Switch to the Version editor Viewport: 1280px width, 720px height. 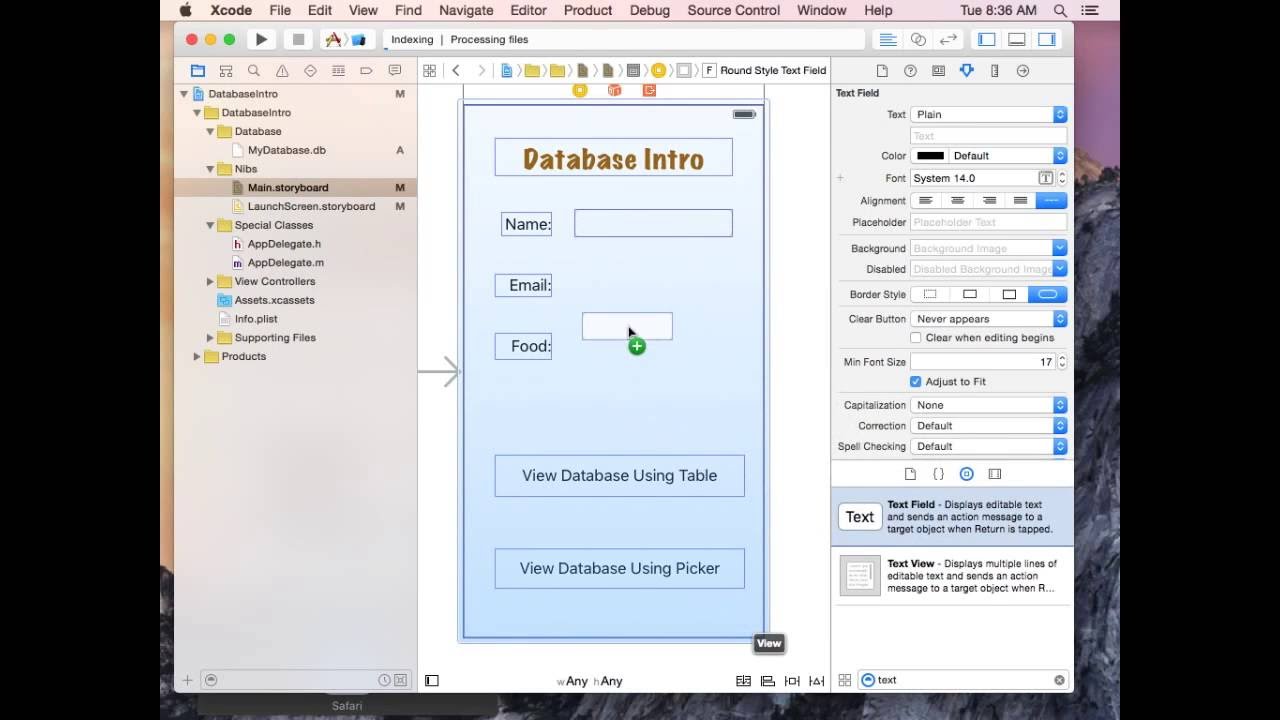pyautogui.click(x=948, y=39)
